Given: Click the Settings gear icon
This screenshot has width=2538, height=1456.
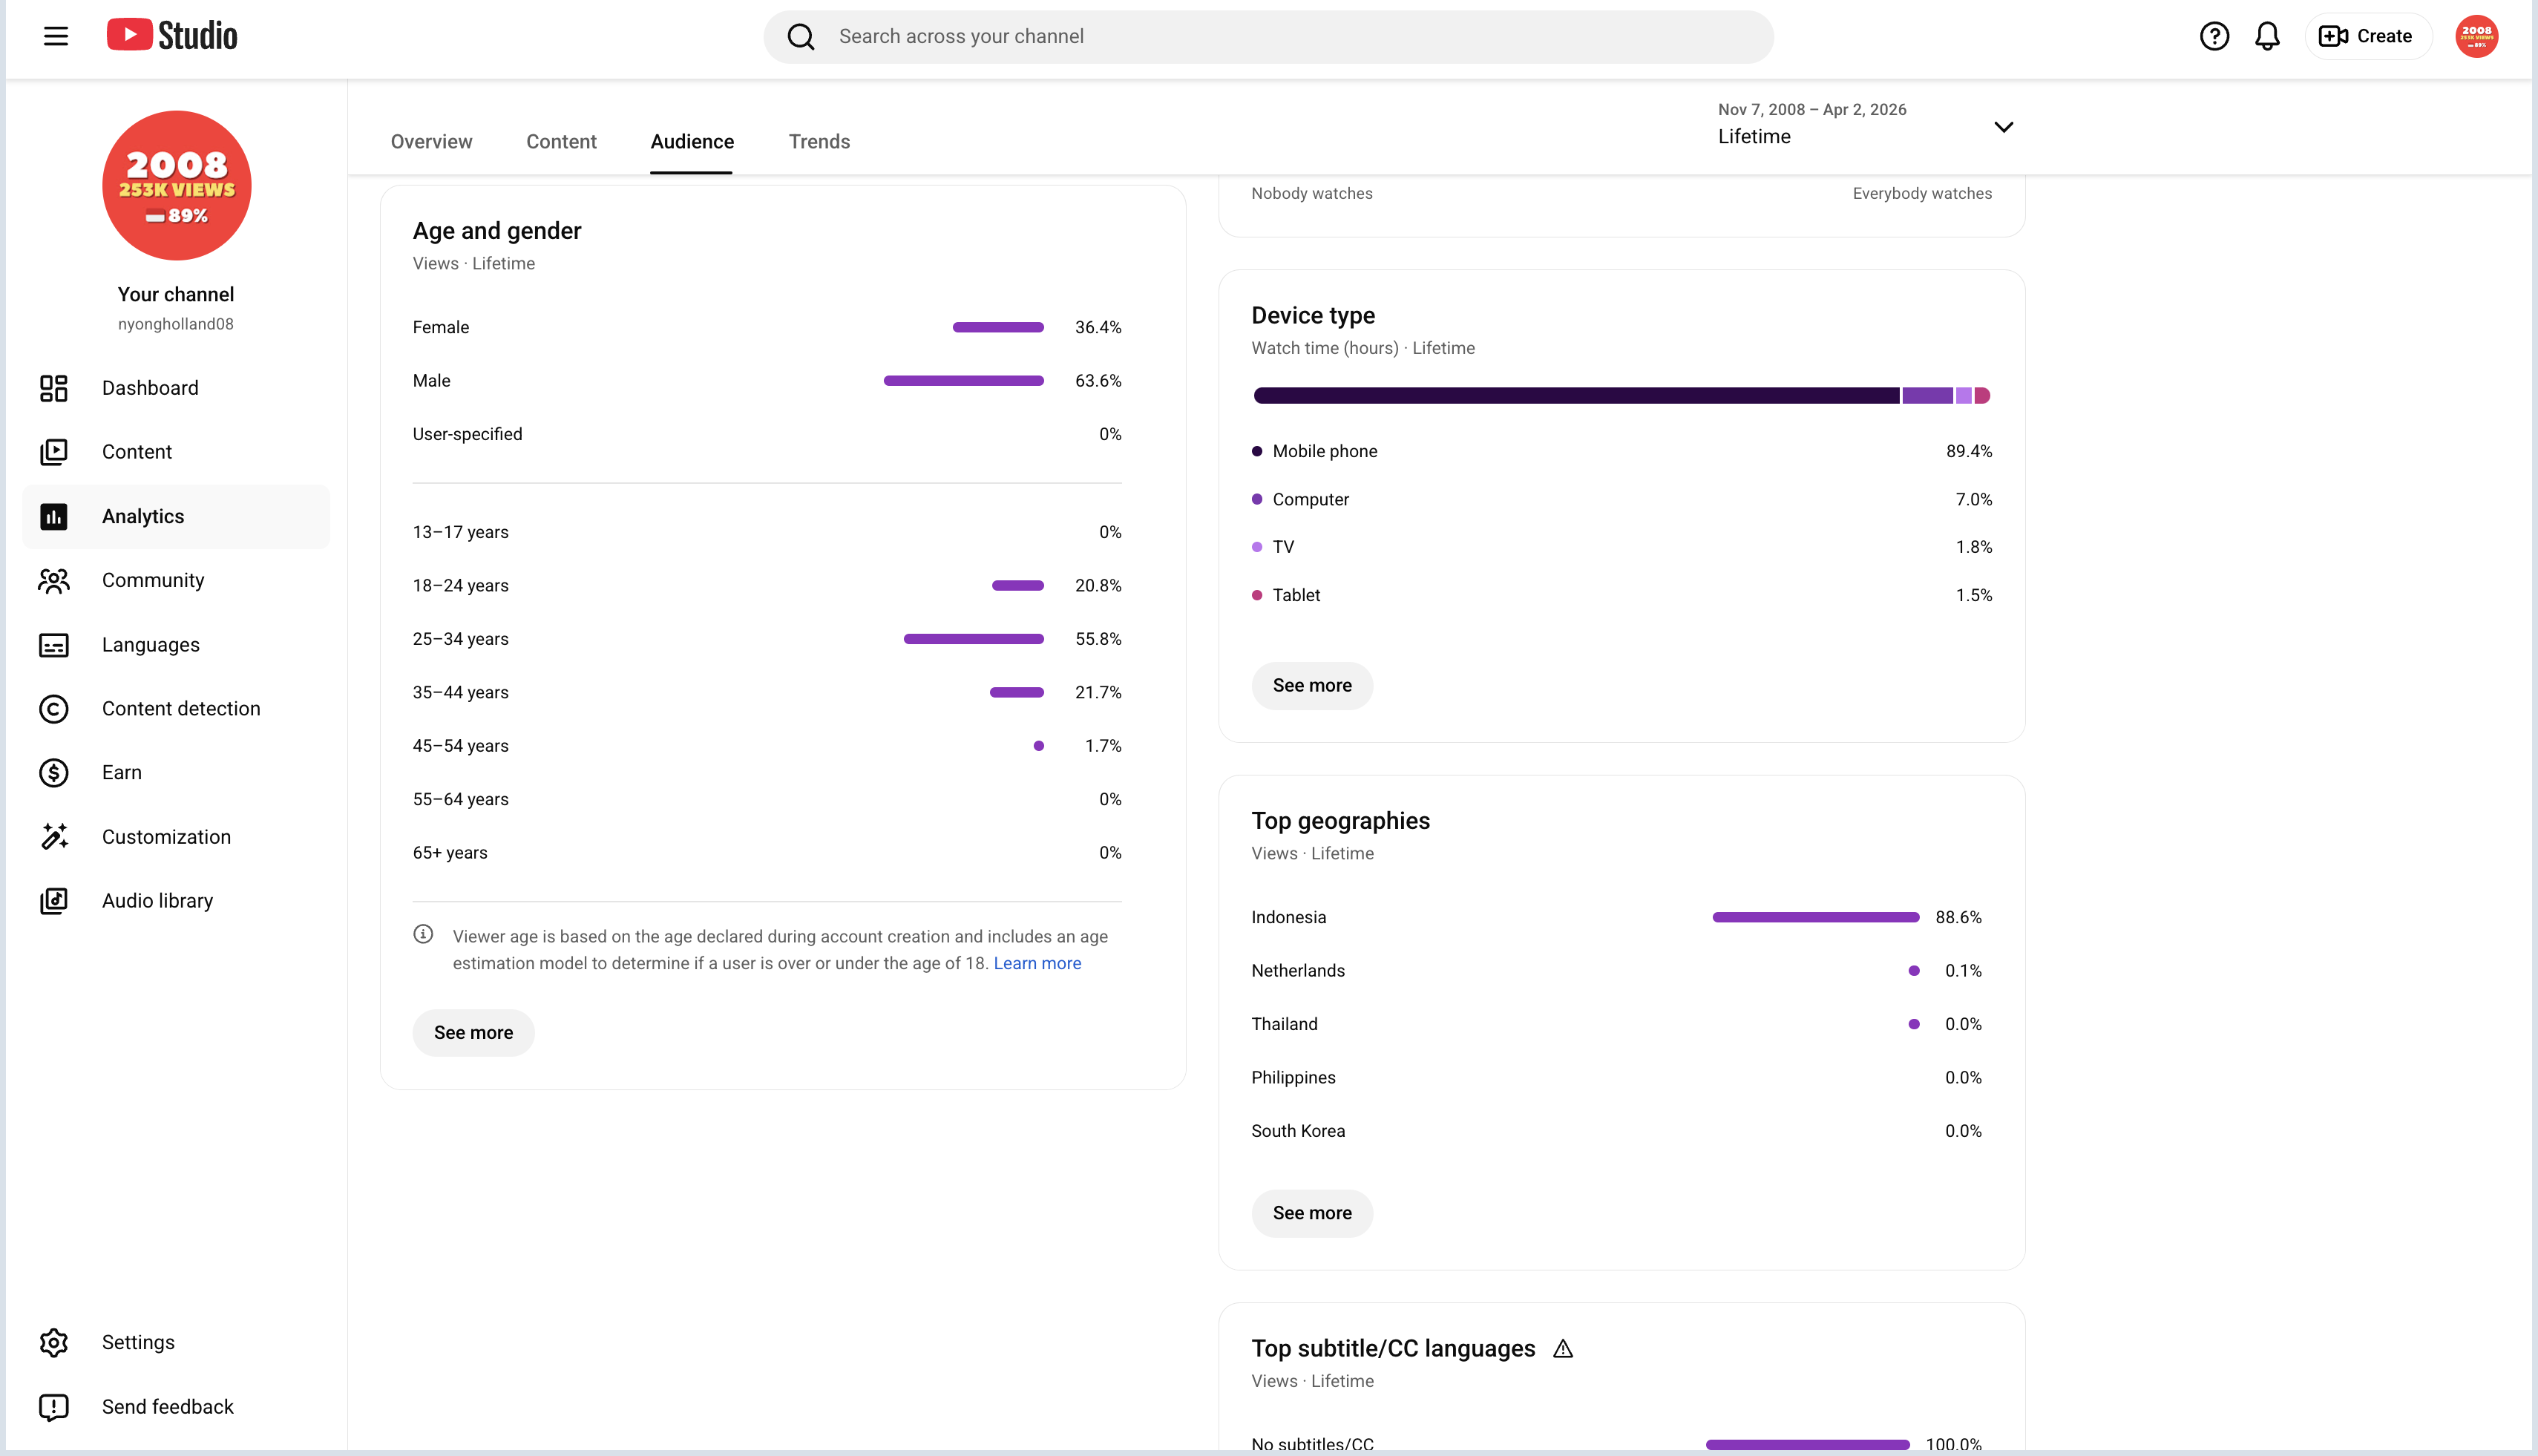Looking at the screenshot, I should (x=54, y=1342).
